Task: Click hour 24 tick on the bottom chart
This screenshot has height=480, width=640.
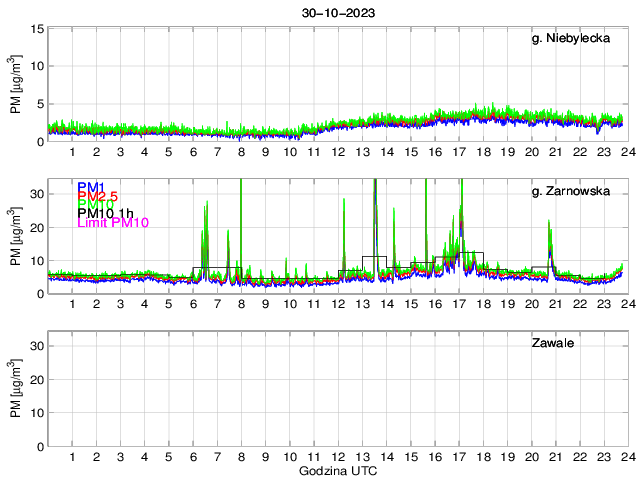Action: tap(627, 457)
